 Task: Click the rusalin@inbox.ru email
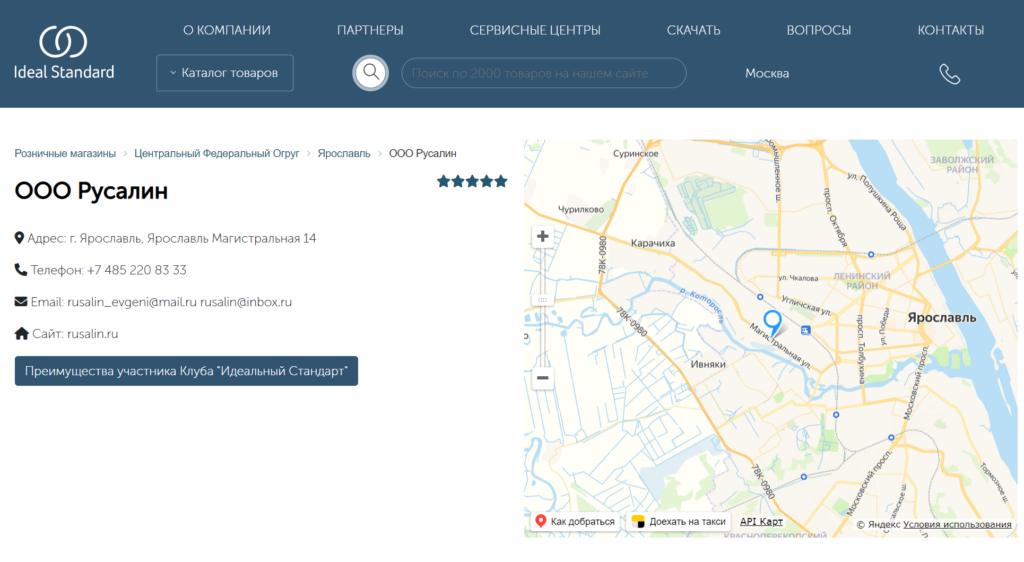click(246, 302)
